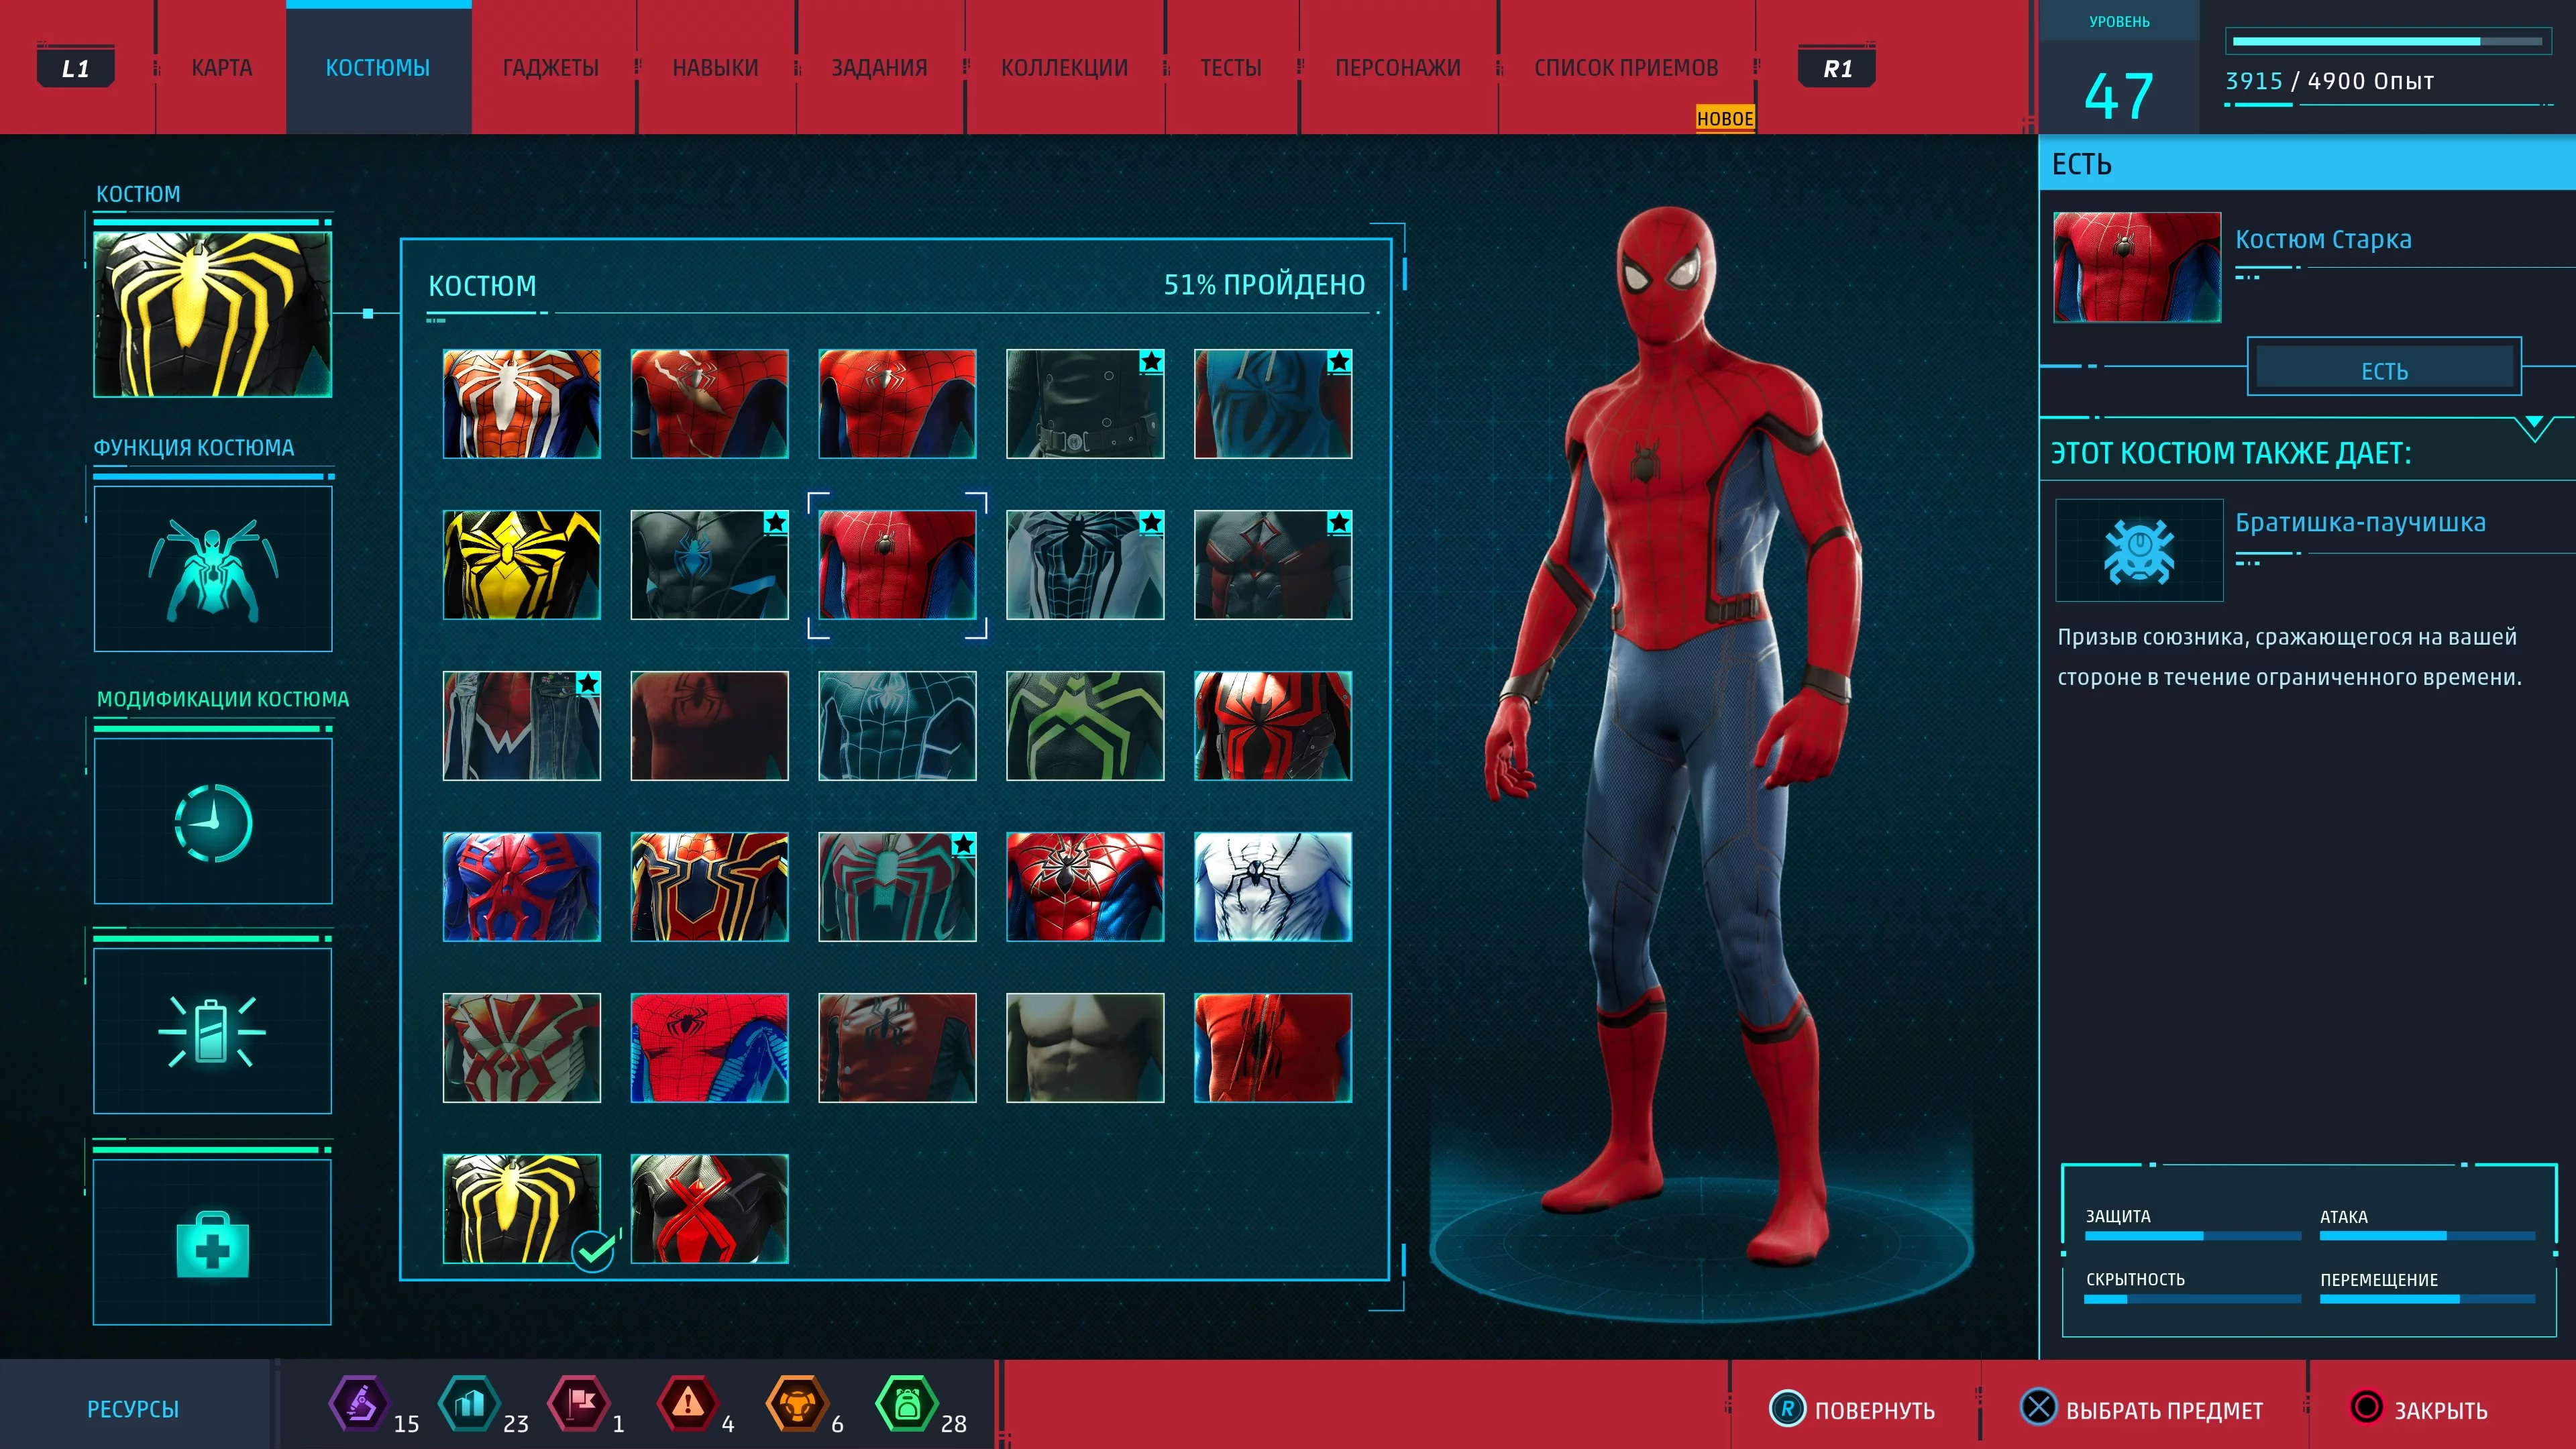The height and width of the screenshot is (1449, 2576).
Task: Select the white Negative Zone suit thumbnail
Action: tap(1085, 565)
